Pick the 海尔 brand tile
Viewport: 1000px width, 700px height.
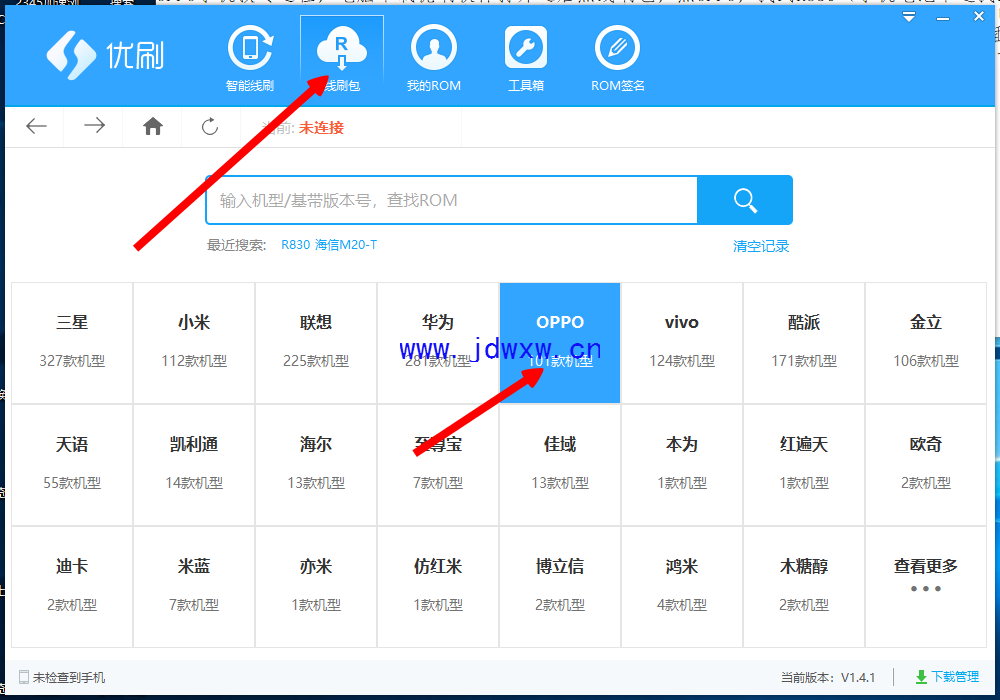tap(316, 465)
